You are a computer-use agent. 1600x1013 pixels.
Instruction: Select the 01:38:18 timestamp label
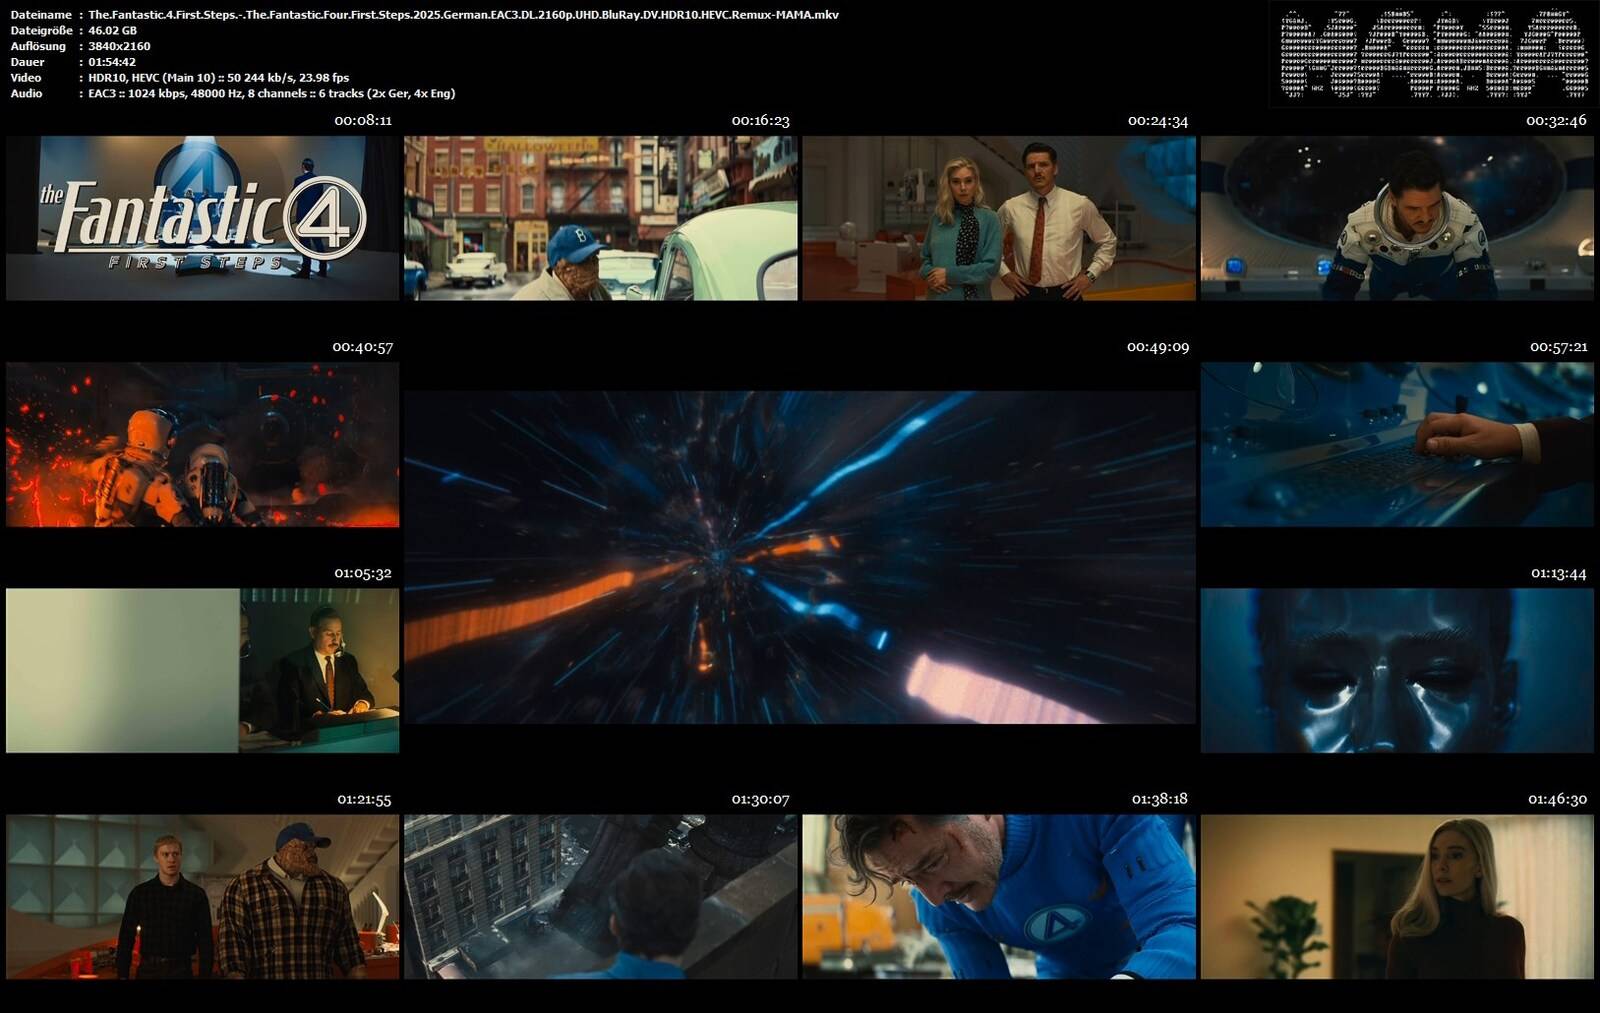click(x=1160, y=799)
